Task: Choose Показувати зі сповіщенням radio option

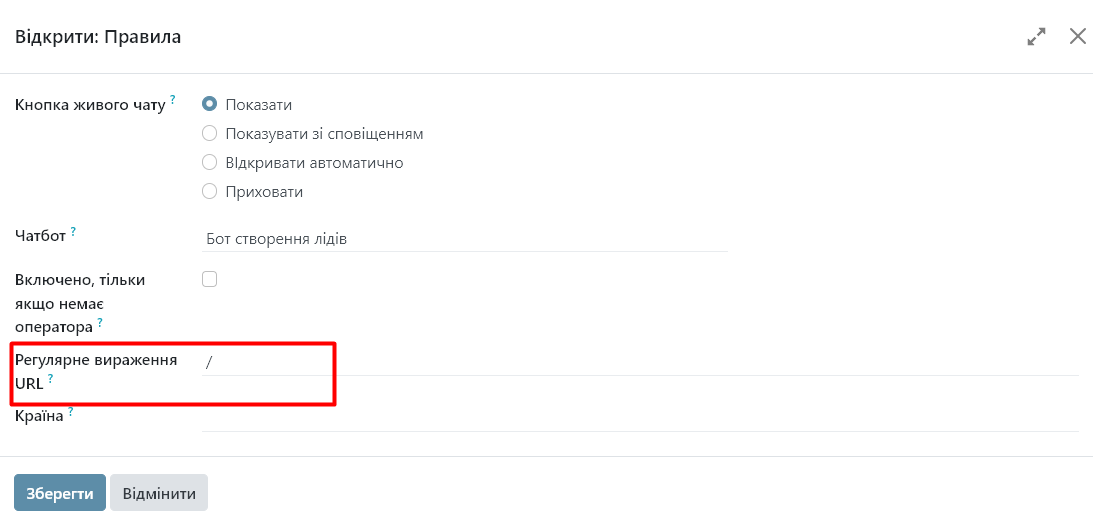Action: (x=210, y=133)
